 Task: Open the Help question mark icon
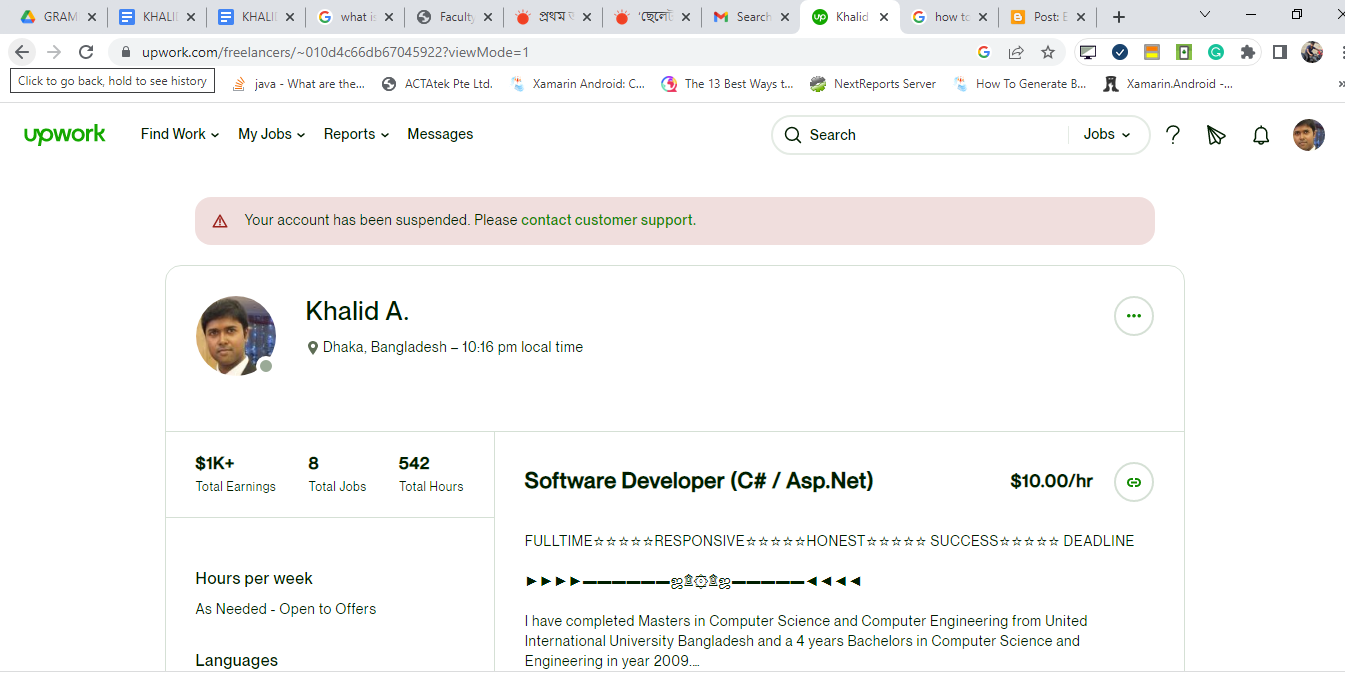pos(1173,135)
